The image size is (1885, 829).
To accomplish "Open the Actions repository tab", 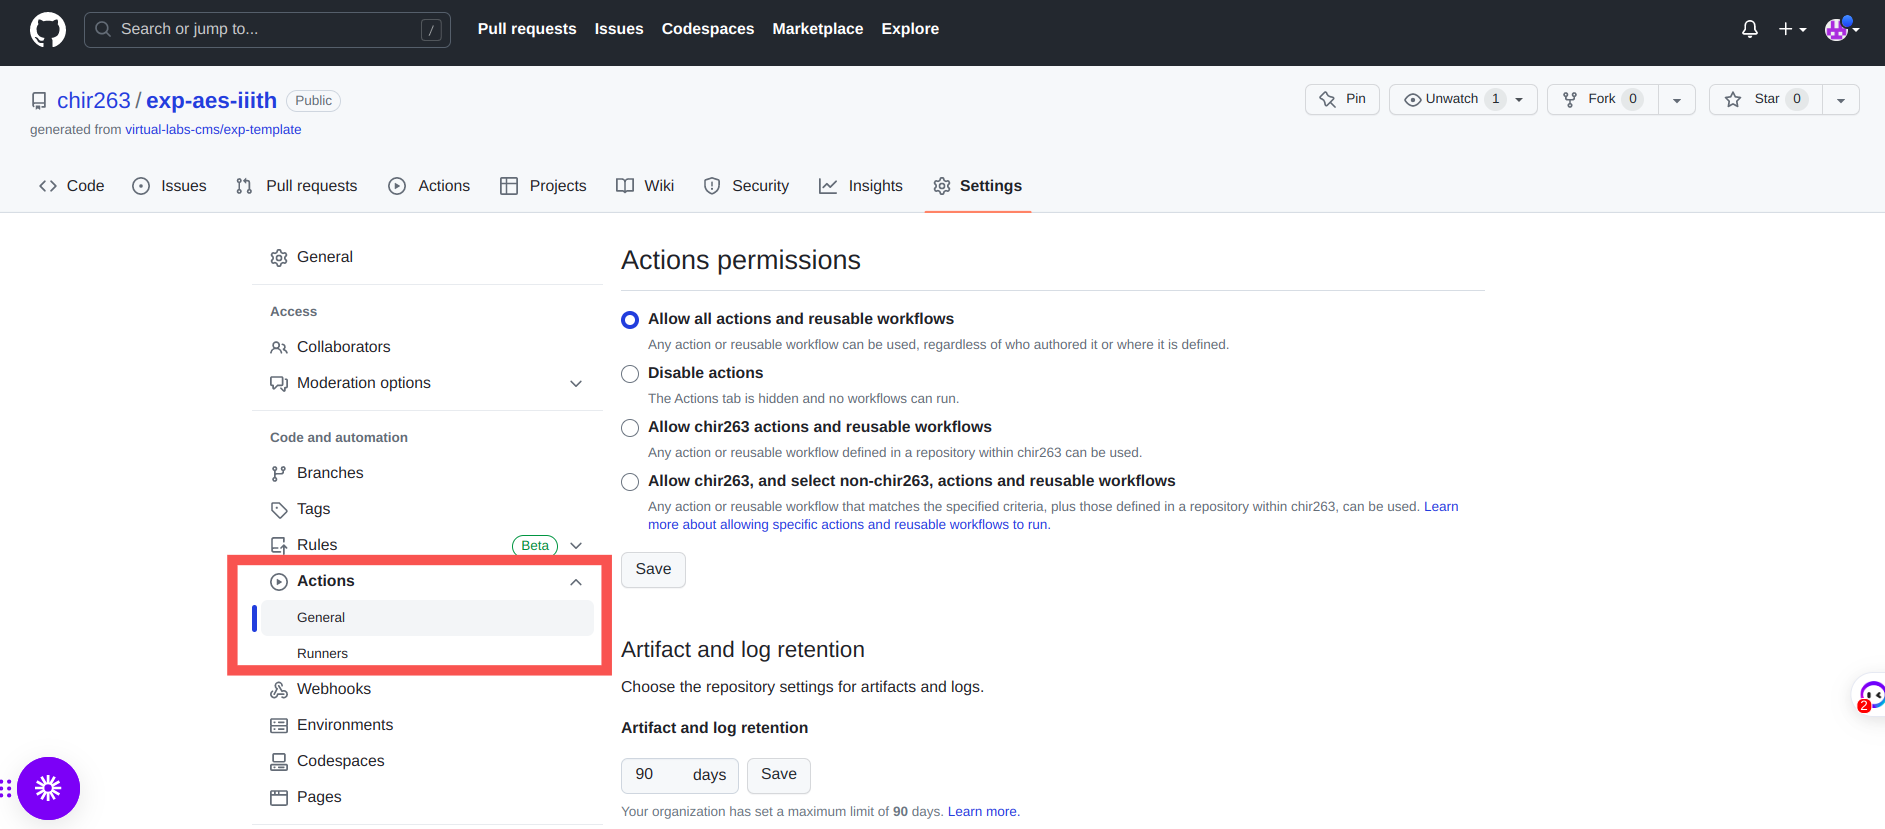I will [x=429, y=186].
